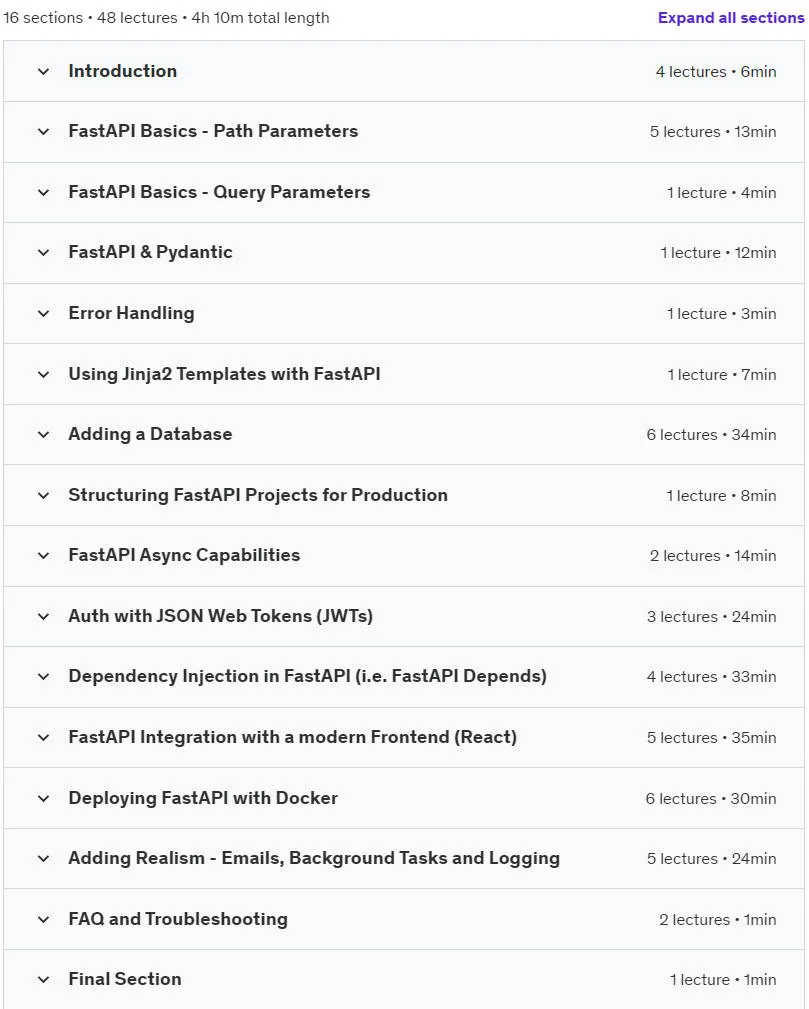Open Structuring FastAPI Projects for Production title
Image resolution: width=809 pixels, height=1009 pixels.
258,495
